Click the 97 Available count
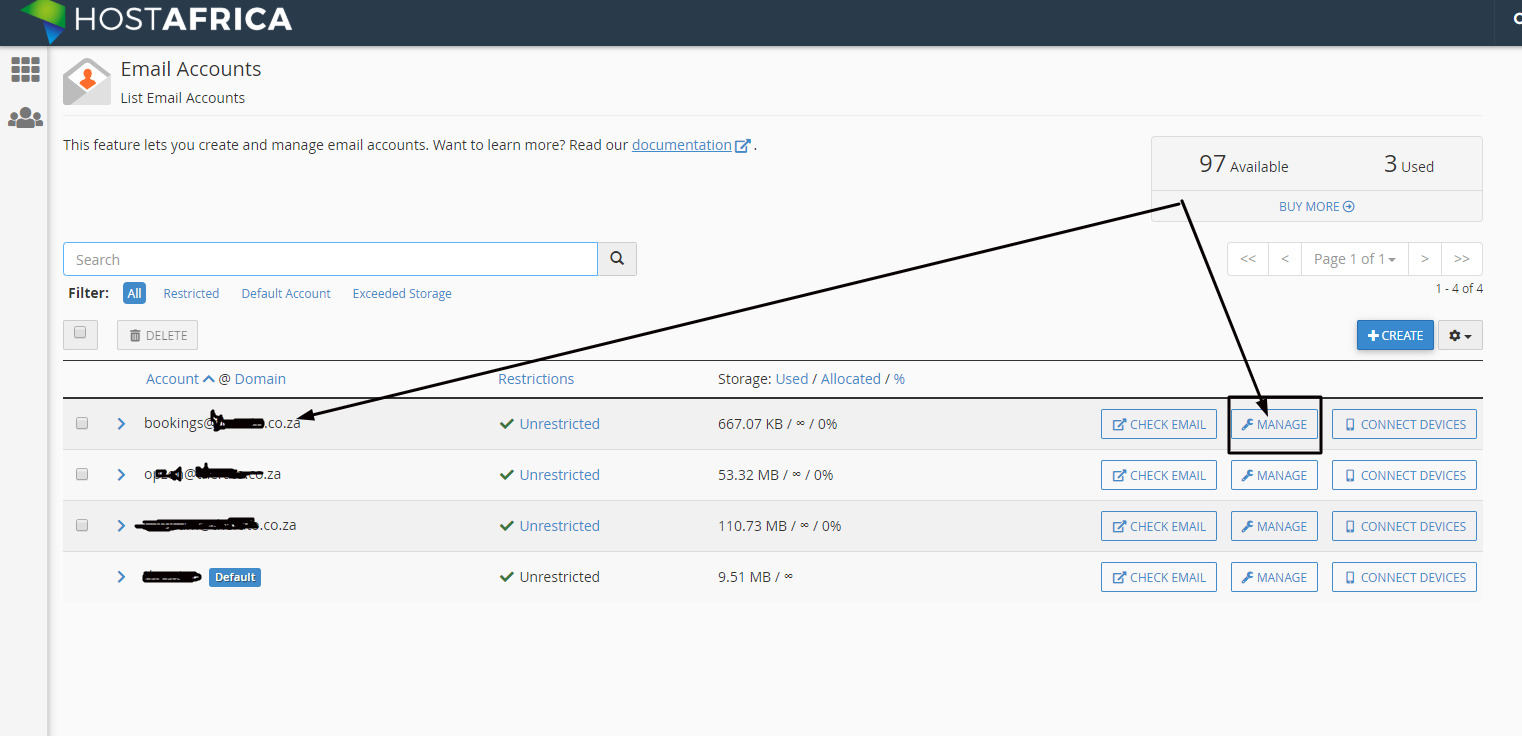 pos(1244,165)
